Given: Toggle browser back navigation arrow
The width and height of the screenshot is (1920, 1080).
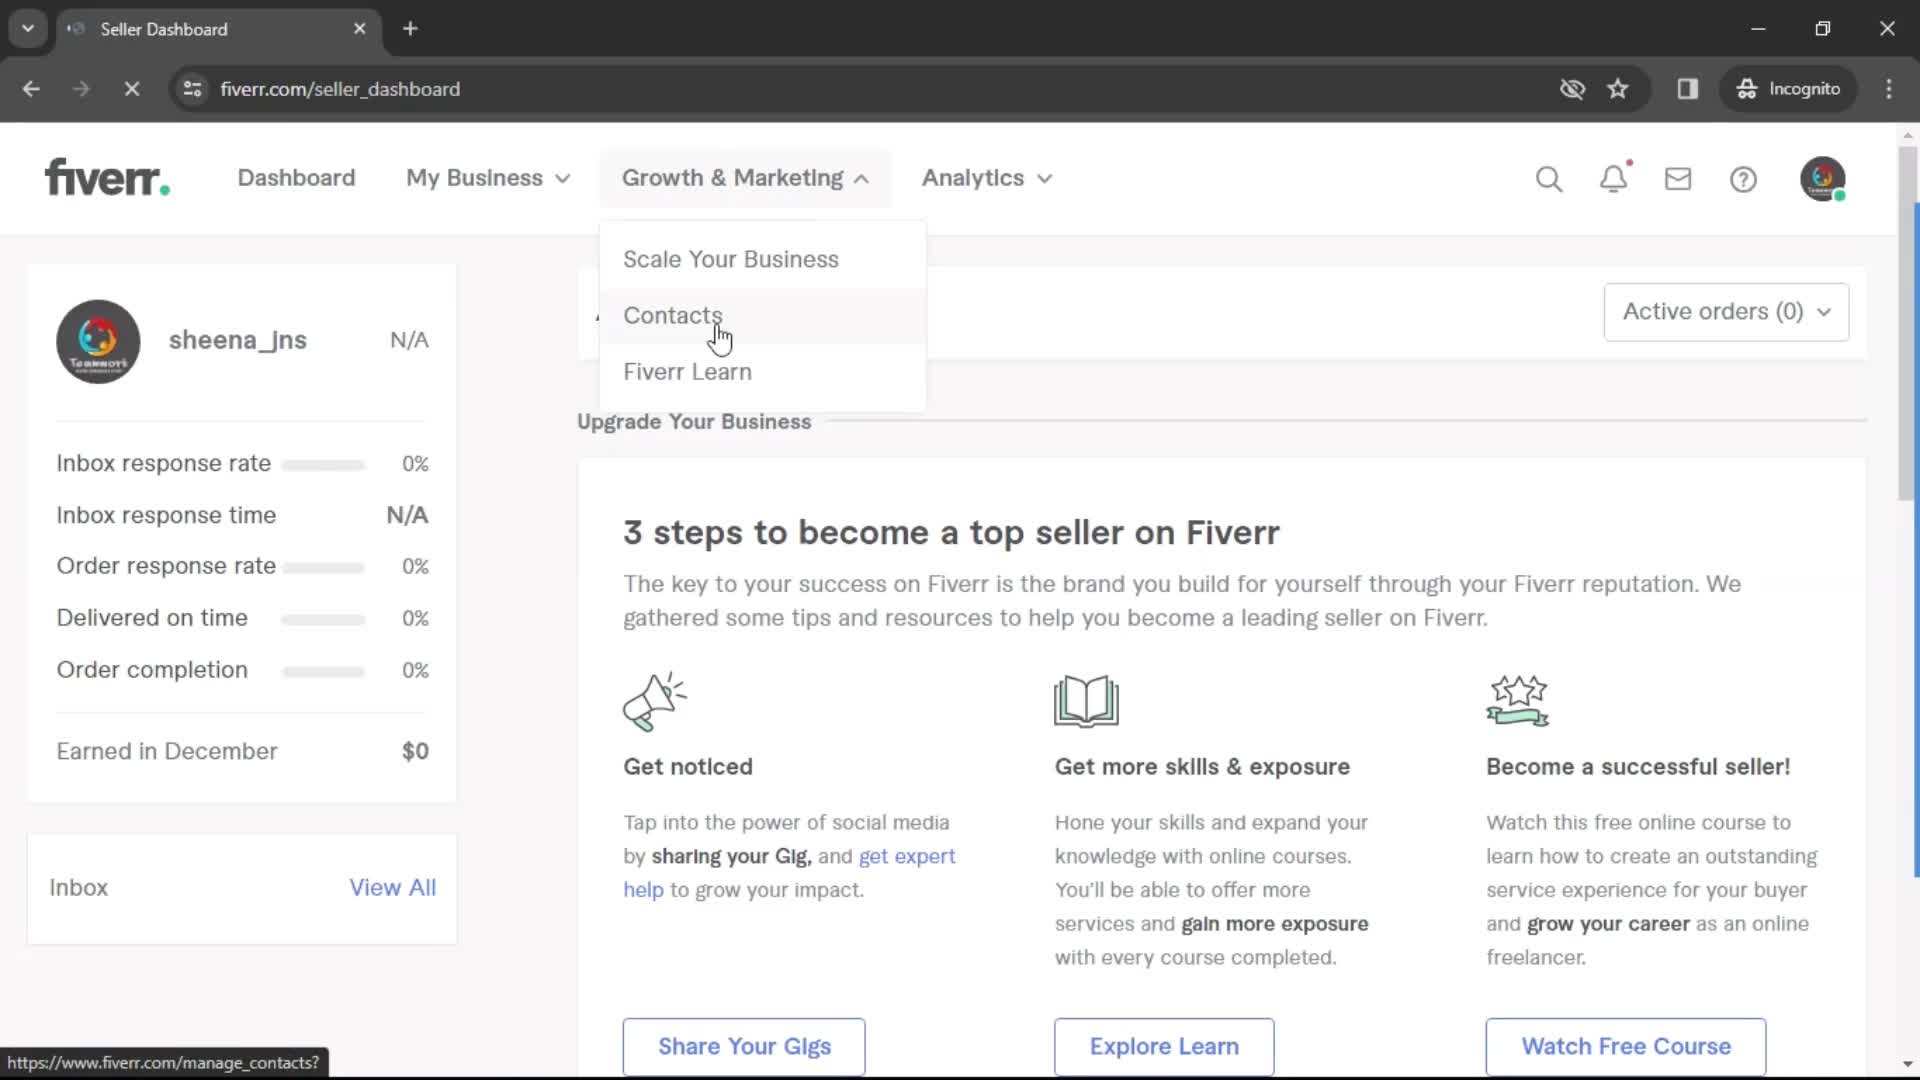Looking at the screenshot, I should 32,88.
